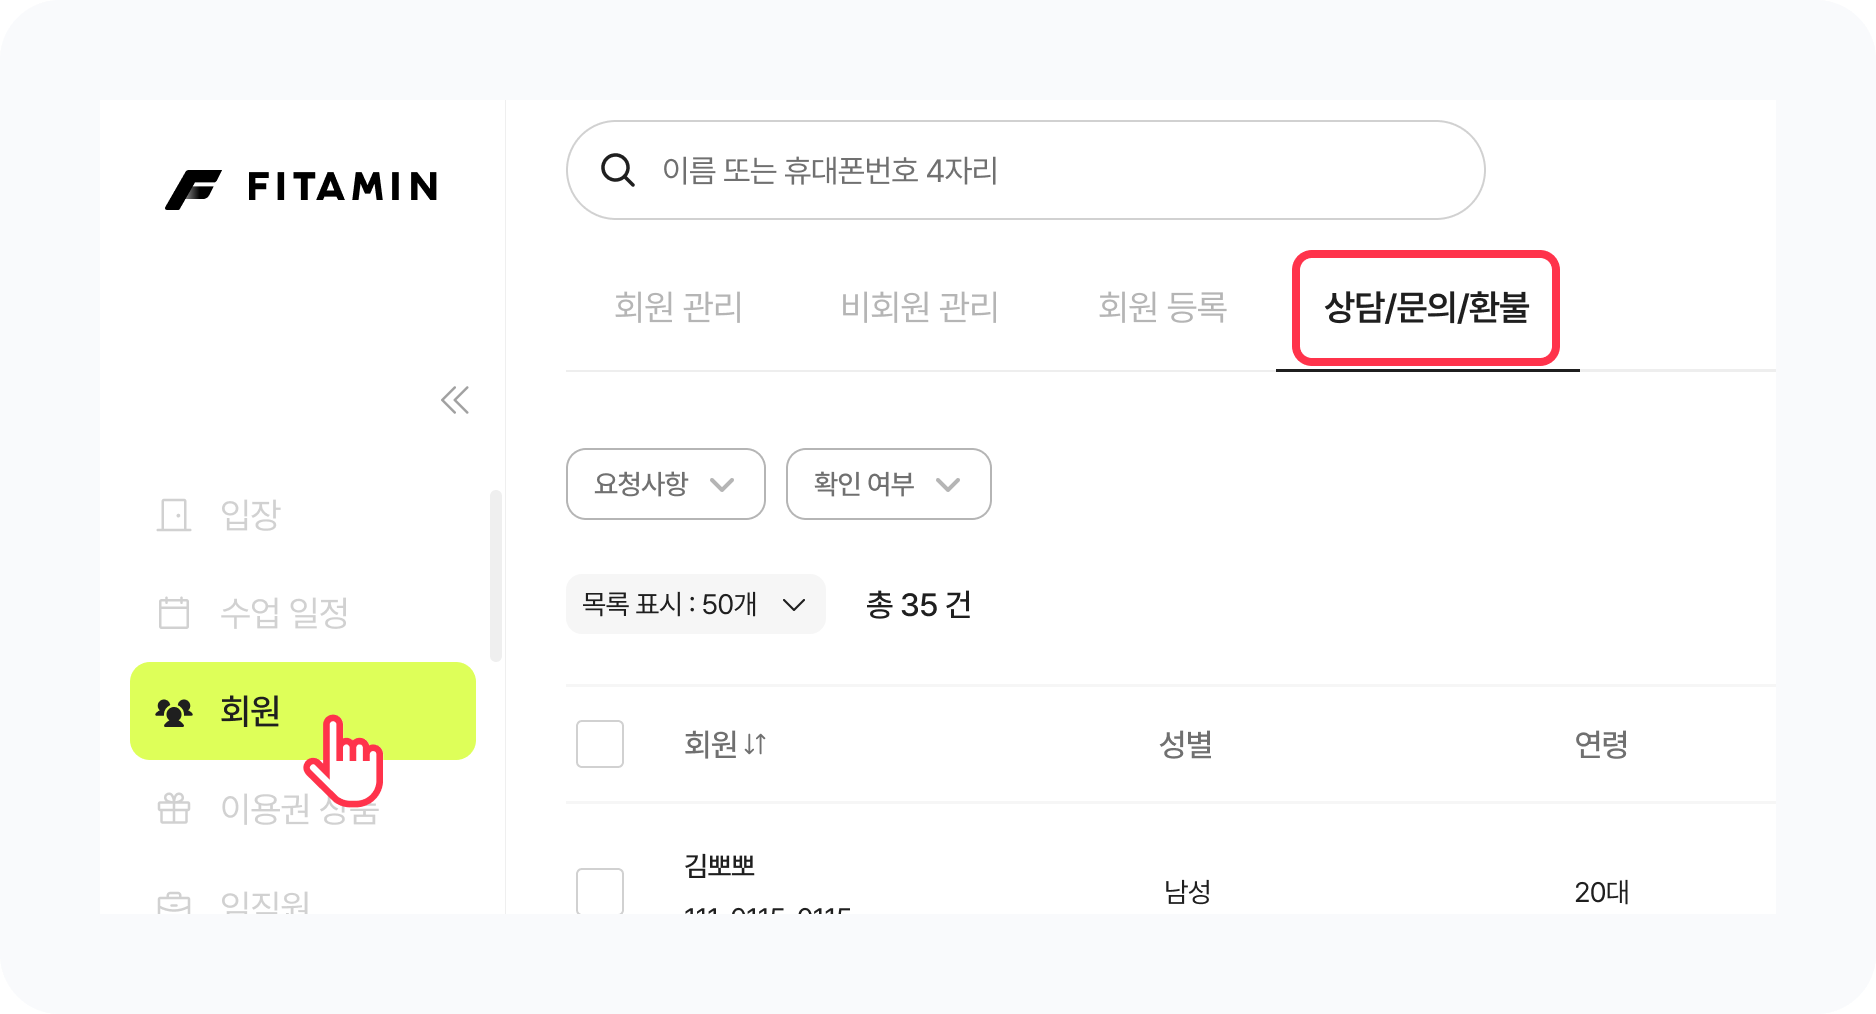Select the 상담/문의/환불 tab
The height and width of the screenshot is (1014, 1876).
1426,307
